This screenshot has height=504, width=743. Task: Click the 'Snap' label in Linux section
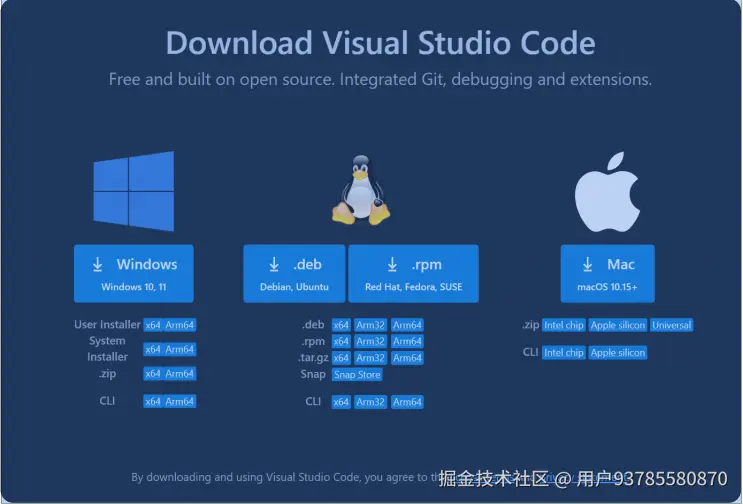point(313,374)
